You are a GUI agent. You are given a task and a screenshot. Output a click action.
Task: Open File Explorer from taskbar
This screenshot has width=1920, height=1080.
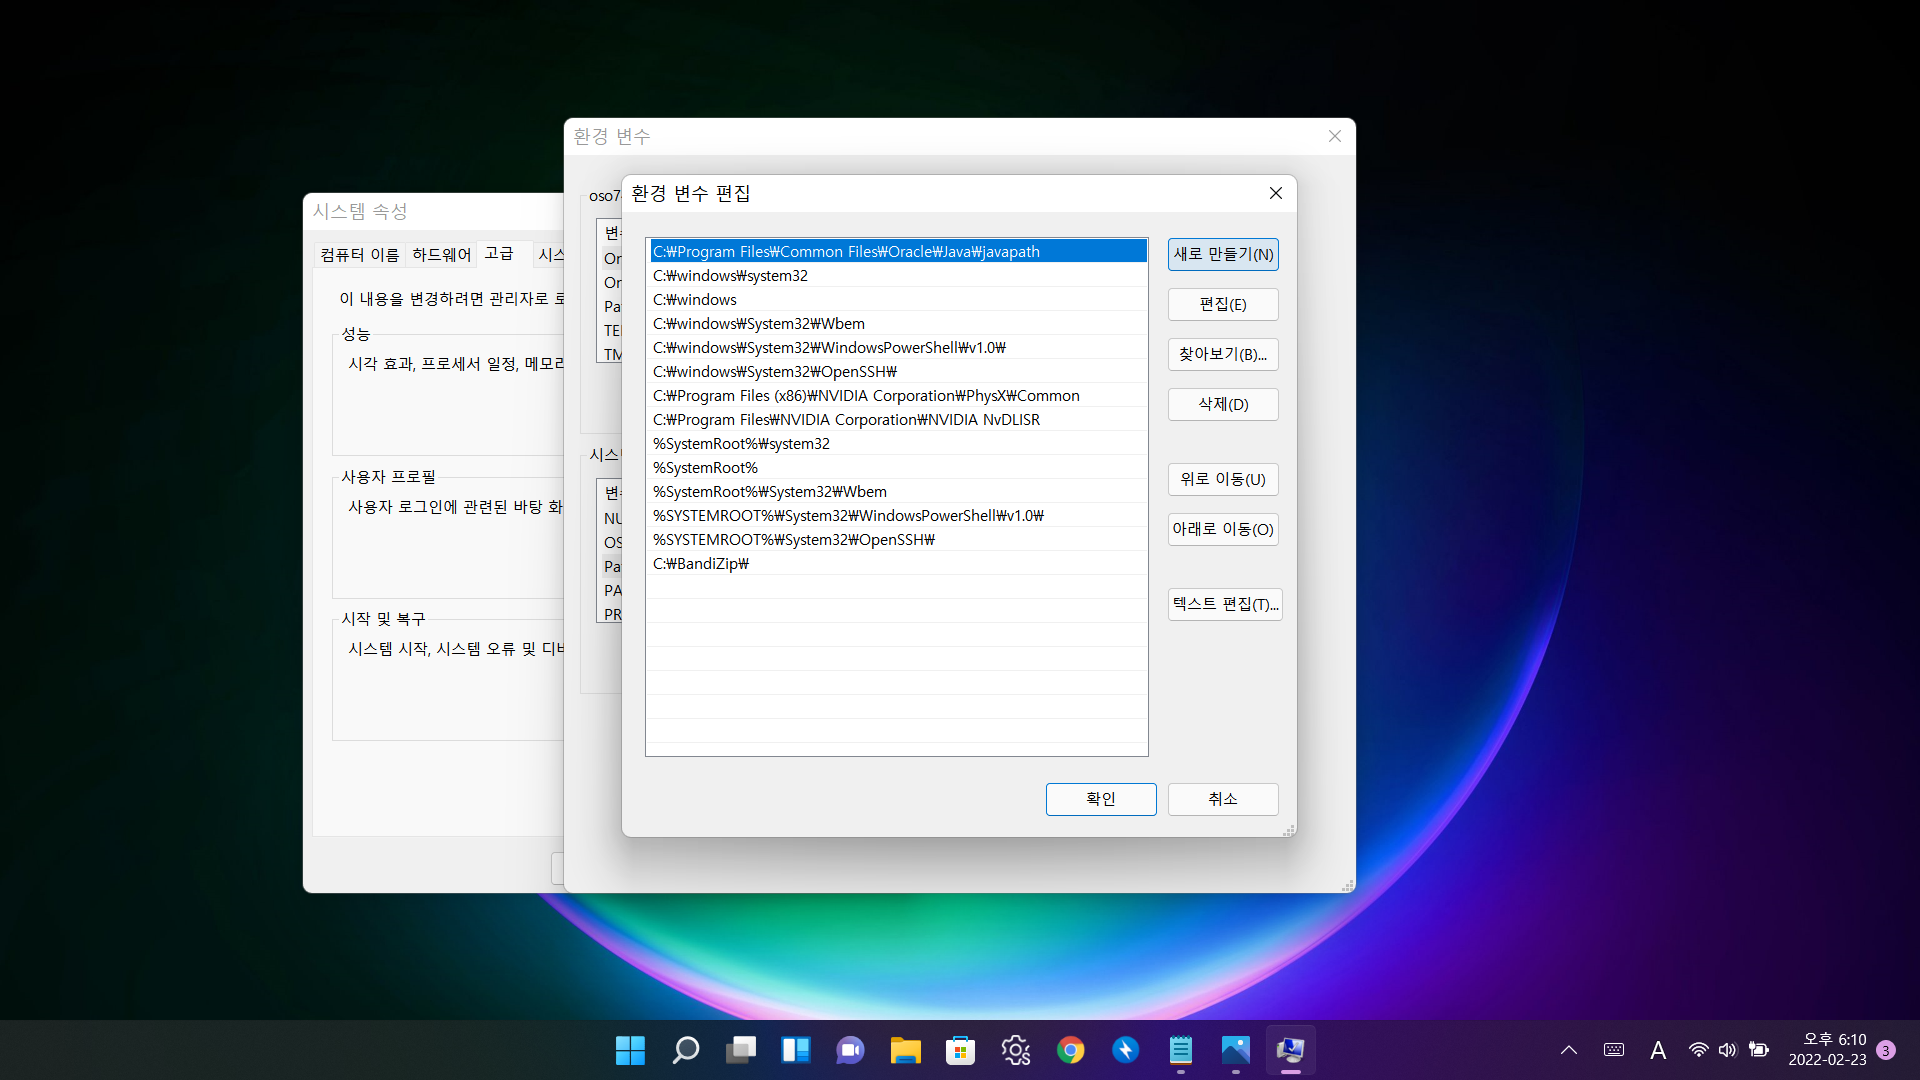pos(906,1050)
